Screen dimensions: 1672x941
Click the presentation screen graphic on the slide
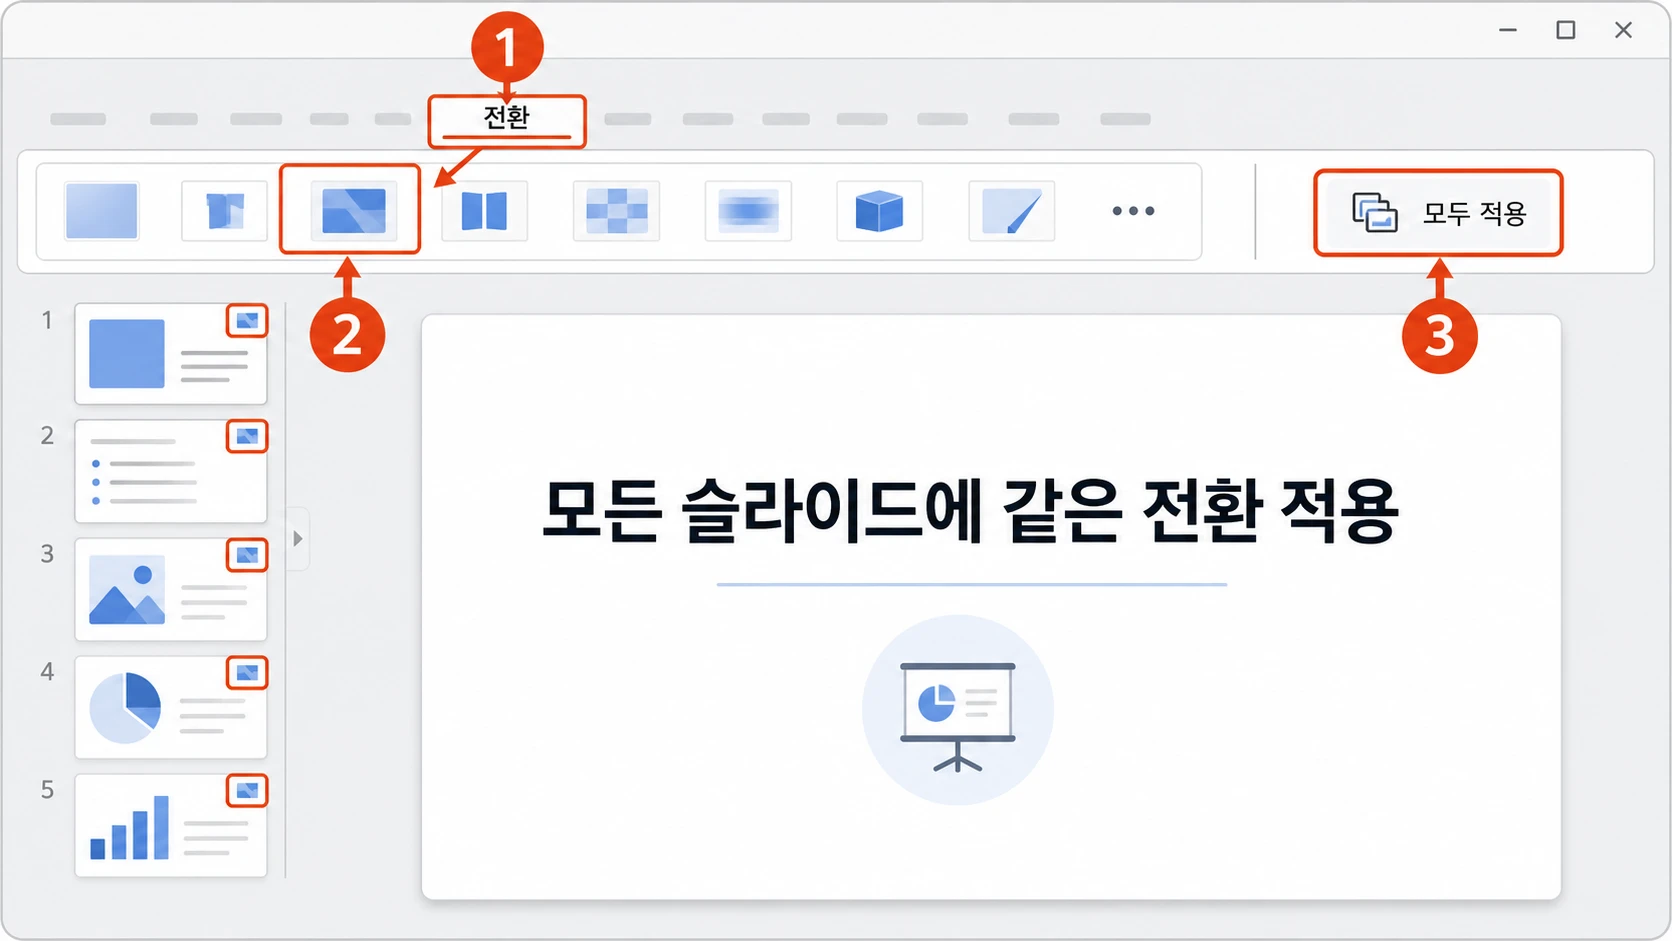[x=958, y=710]
